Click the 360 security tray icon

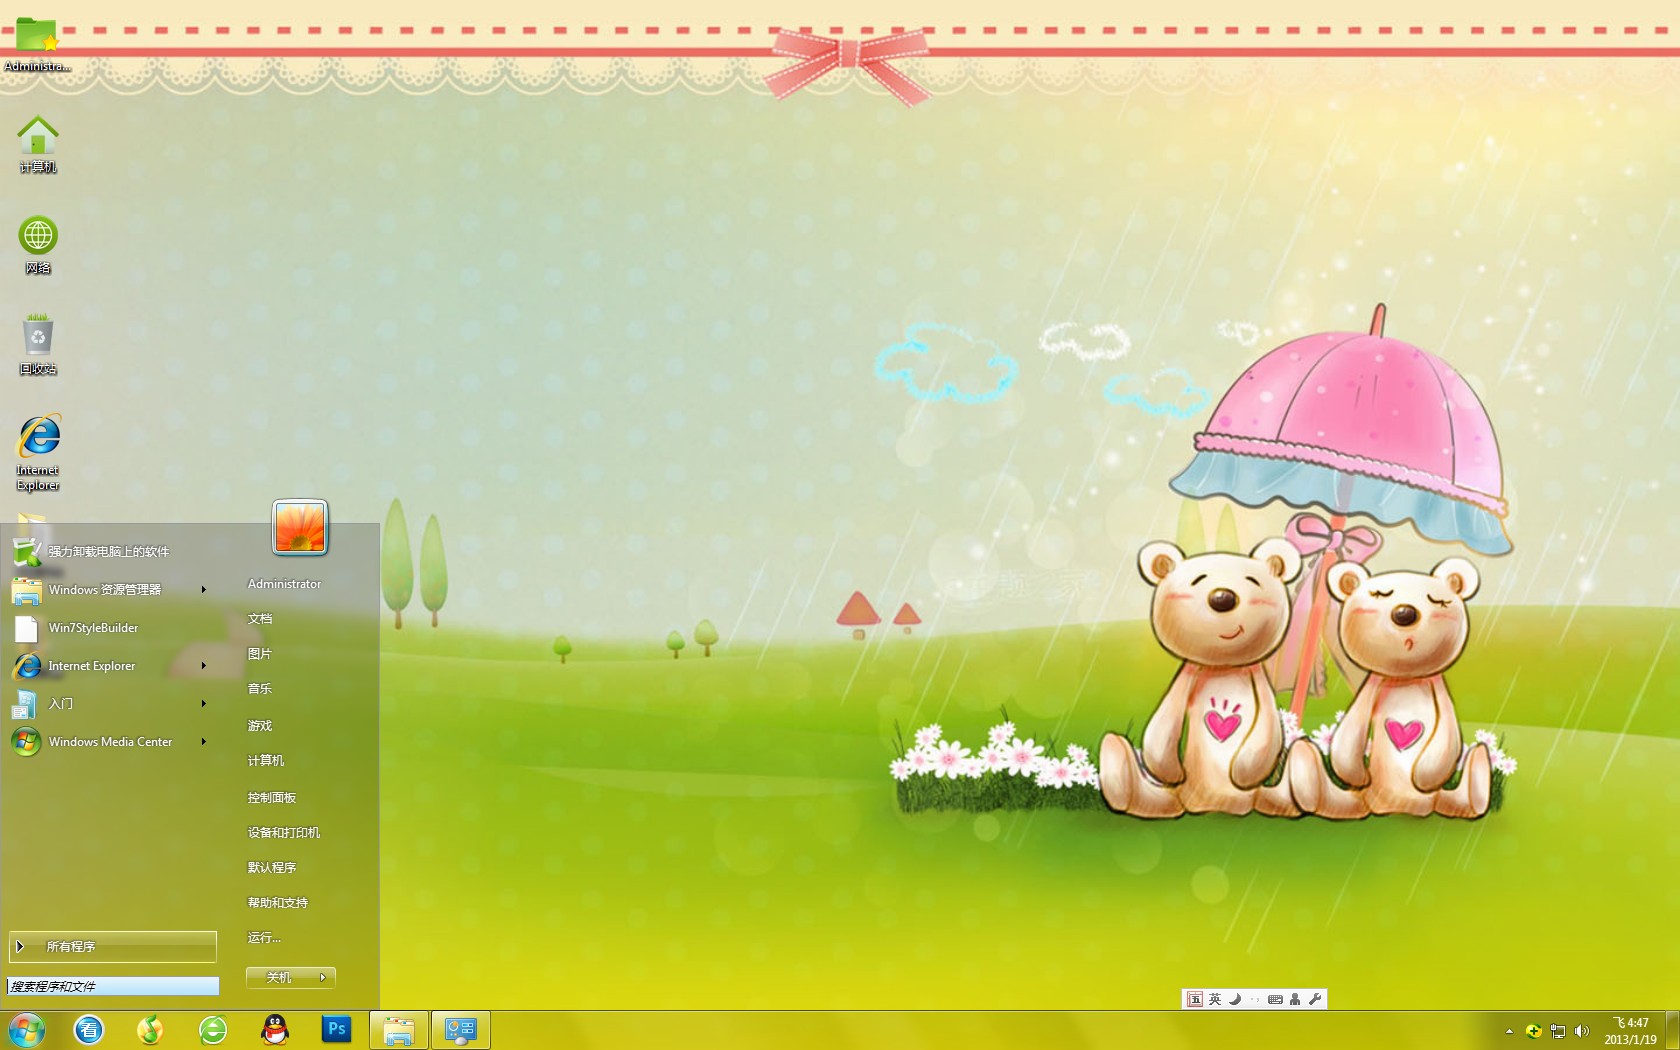coord(1534,1031)
